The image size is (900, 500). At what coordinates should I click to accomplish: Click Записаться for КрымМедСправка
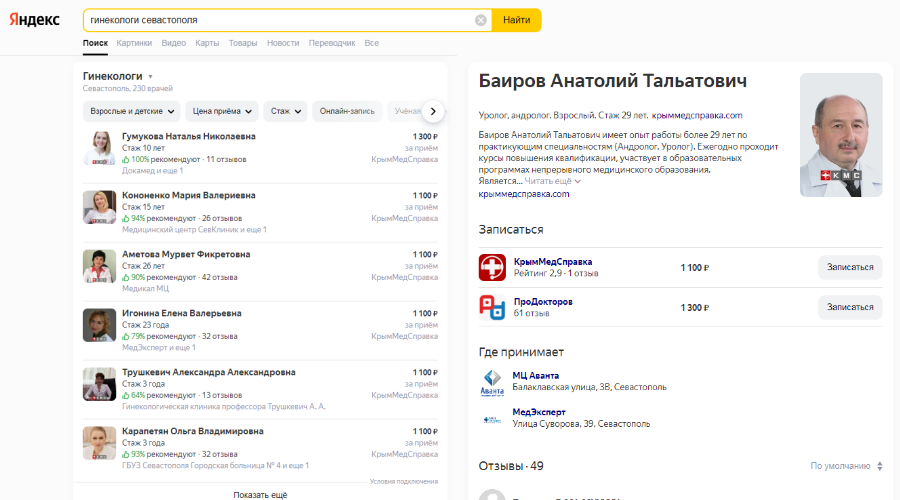tap(850, 268)
